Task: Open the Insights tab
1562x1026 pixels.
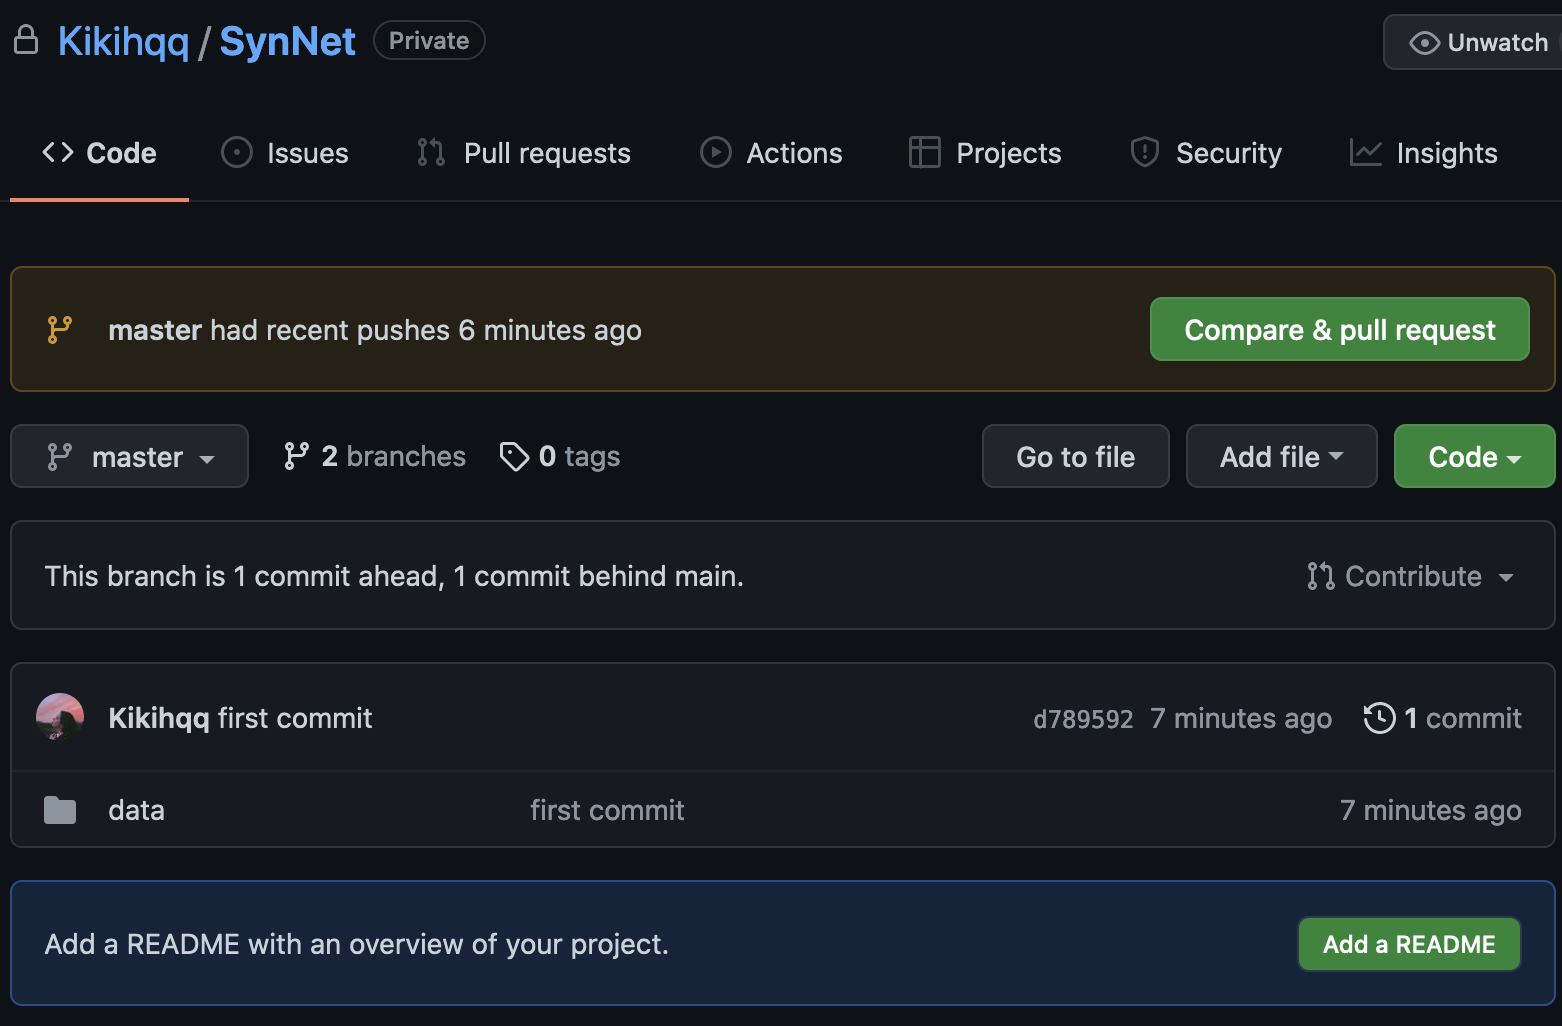Action: (1423, 153)
